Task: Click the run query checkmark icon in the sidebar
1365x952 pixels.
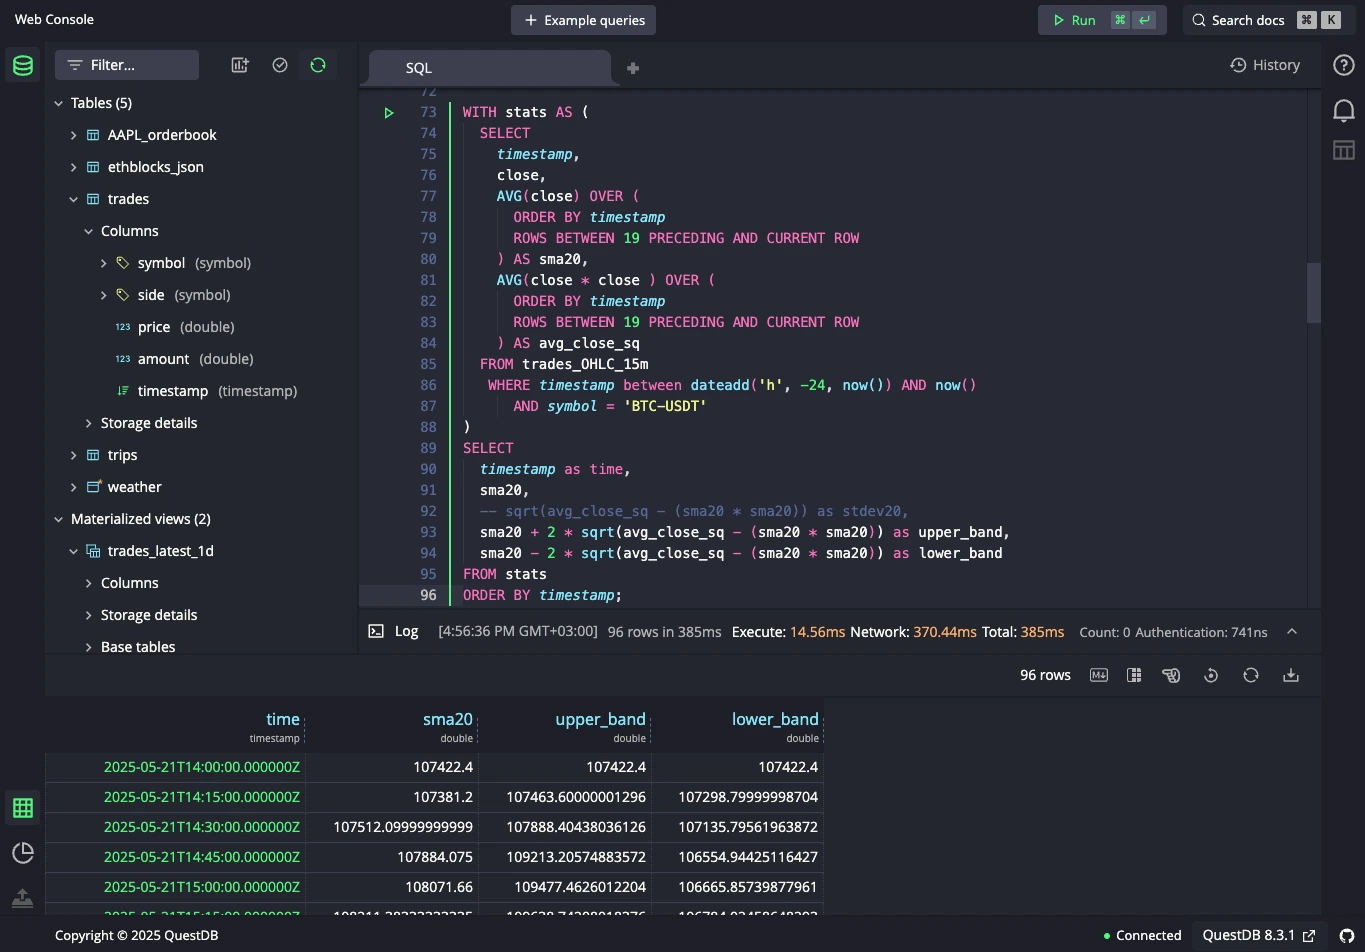Action: [280, 64]
